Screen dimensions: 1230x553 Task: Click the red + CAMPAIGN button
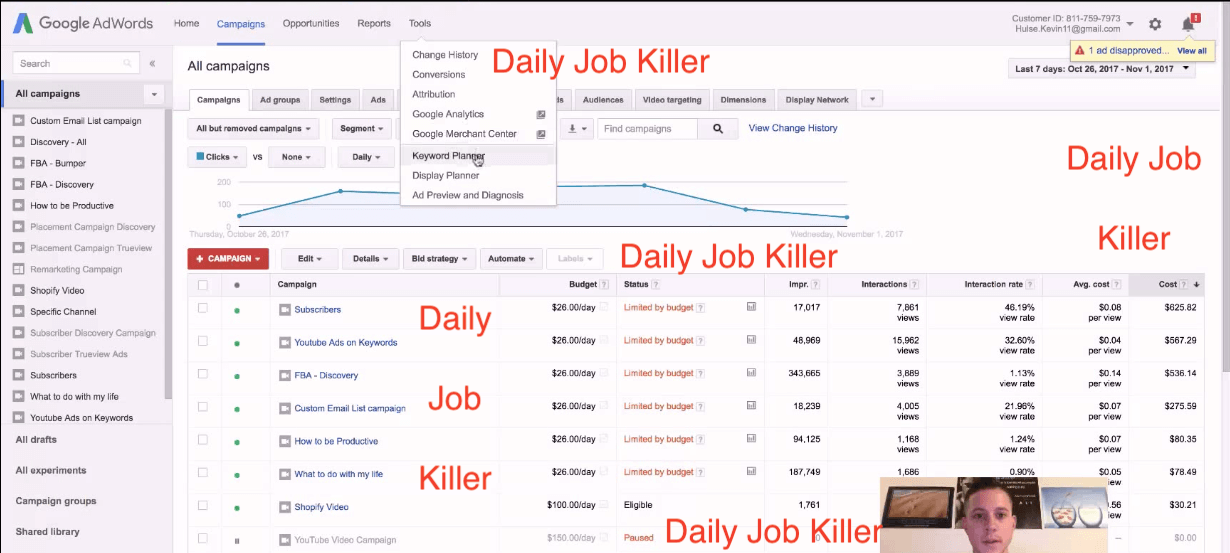pos(228,259)
